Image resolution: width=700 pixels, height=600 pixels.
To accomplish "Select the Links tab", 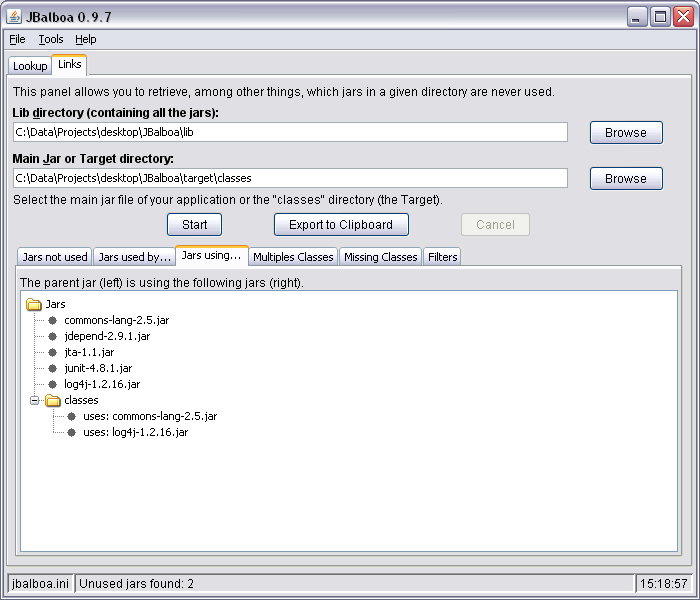I will point(70,64).
